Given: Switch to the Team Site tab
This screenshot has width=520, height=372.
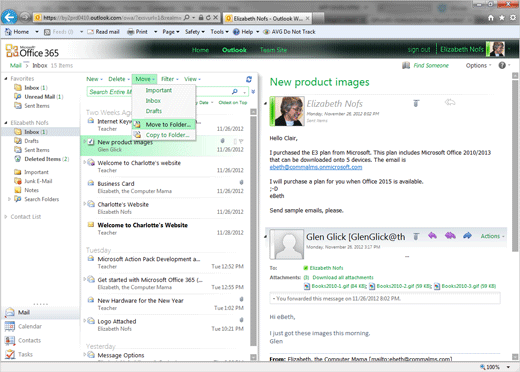Looking at the screenshot, I should (x=273, y=50).
